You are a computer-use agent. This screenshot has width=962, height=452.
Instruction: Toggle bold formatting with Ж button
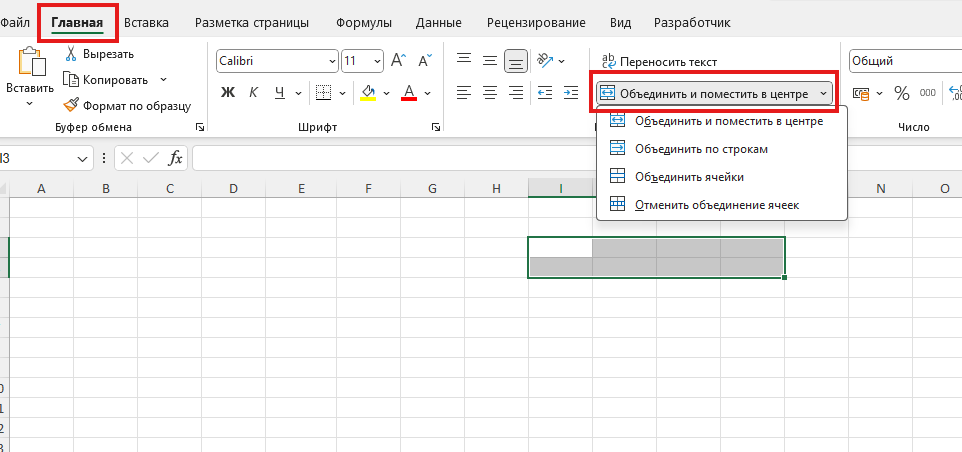coord(227,93)
